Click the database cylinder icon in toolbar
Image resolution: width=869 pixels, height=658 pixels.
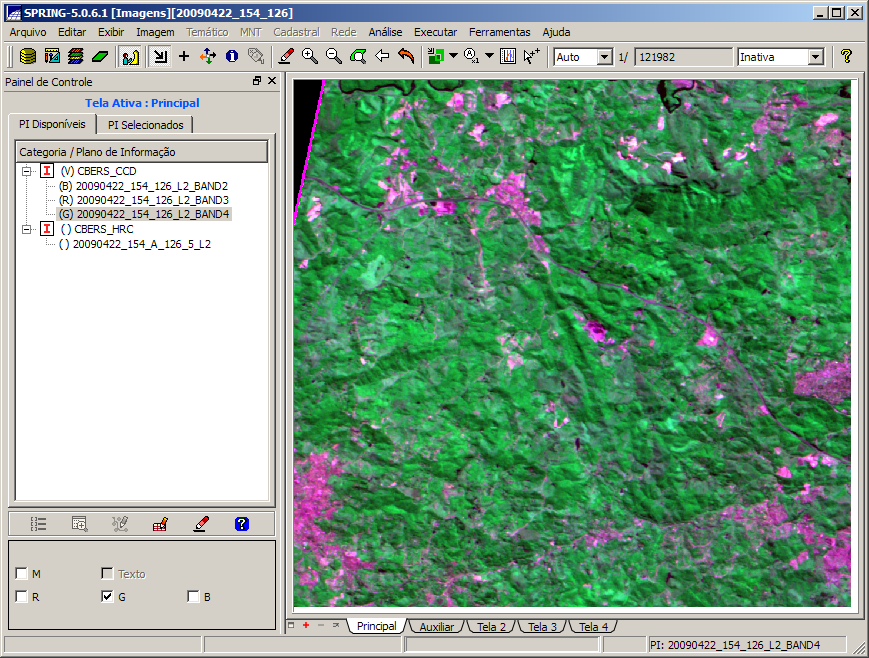(28, 57)
